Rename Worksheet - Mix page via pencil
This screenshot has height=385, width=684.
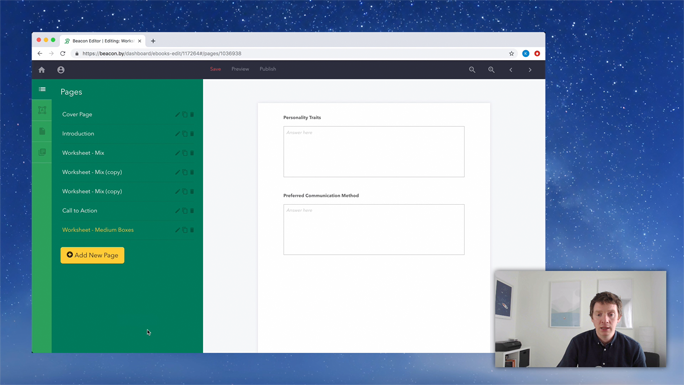point(177,153)
